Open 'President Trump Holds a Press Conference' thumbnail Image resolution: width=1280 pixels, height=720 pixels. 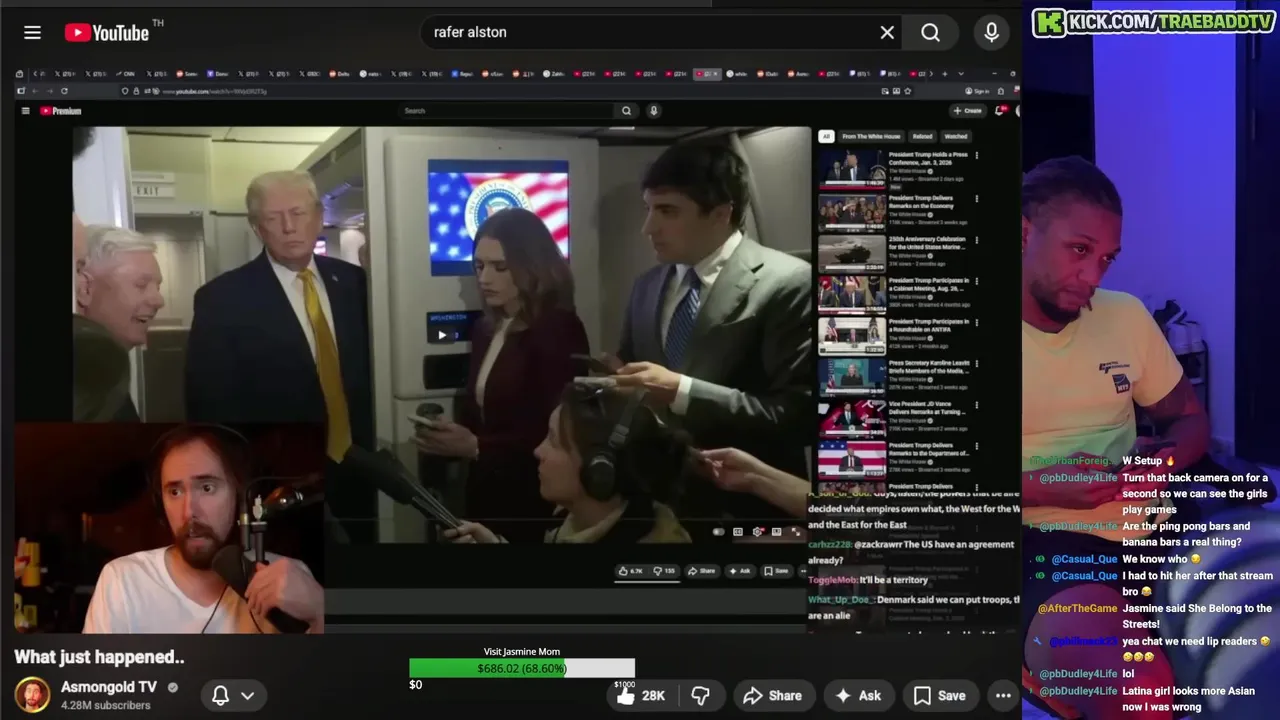(x=852, y=169)
